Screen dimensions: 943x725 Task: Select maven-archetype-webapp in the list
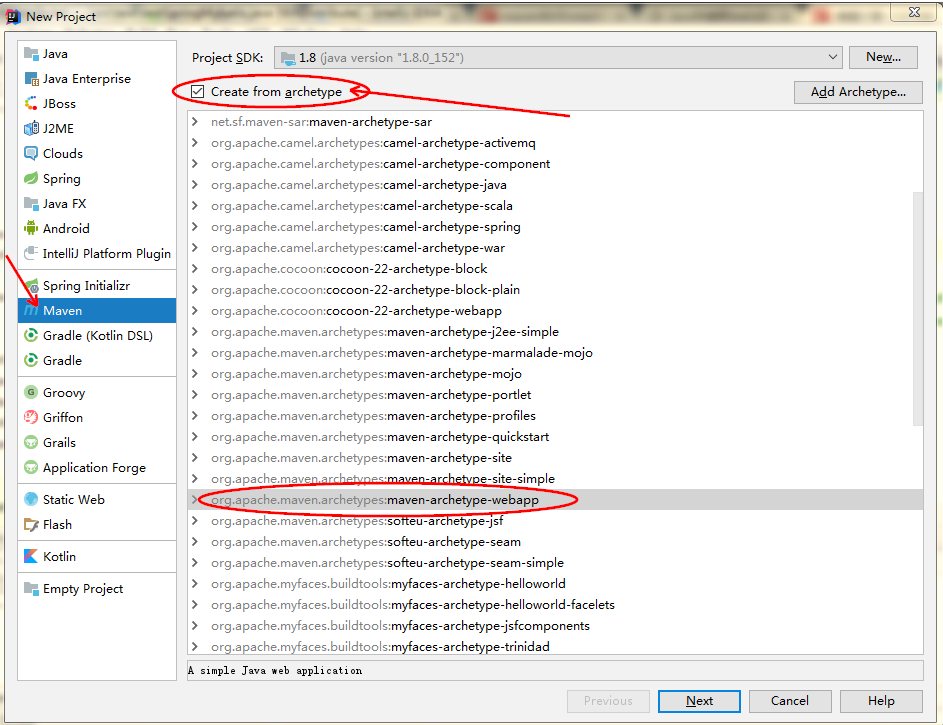555,500
